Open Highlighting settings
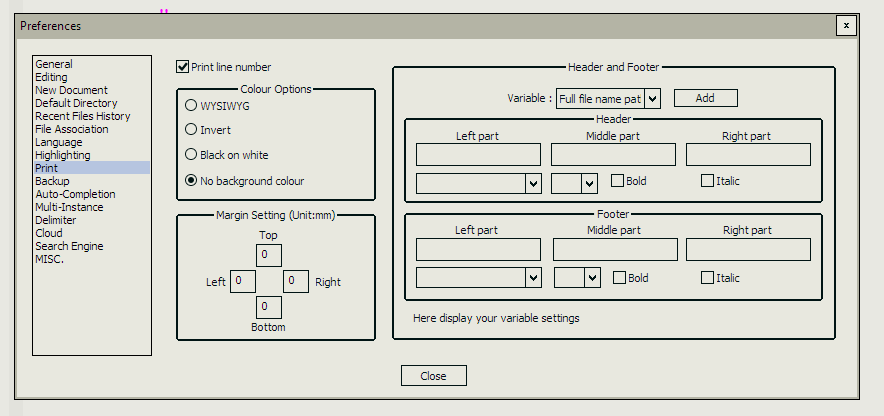 coord(91,155)
